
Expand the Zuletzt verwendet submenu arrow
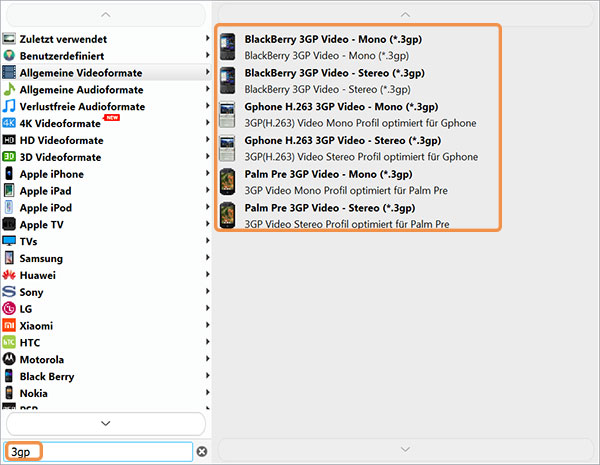[207, 38]
